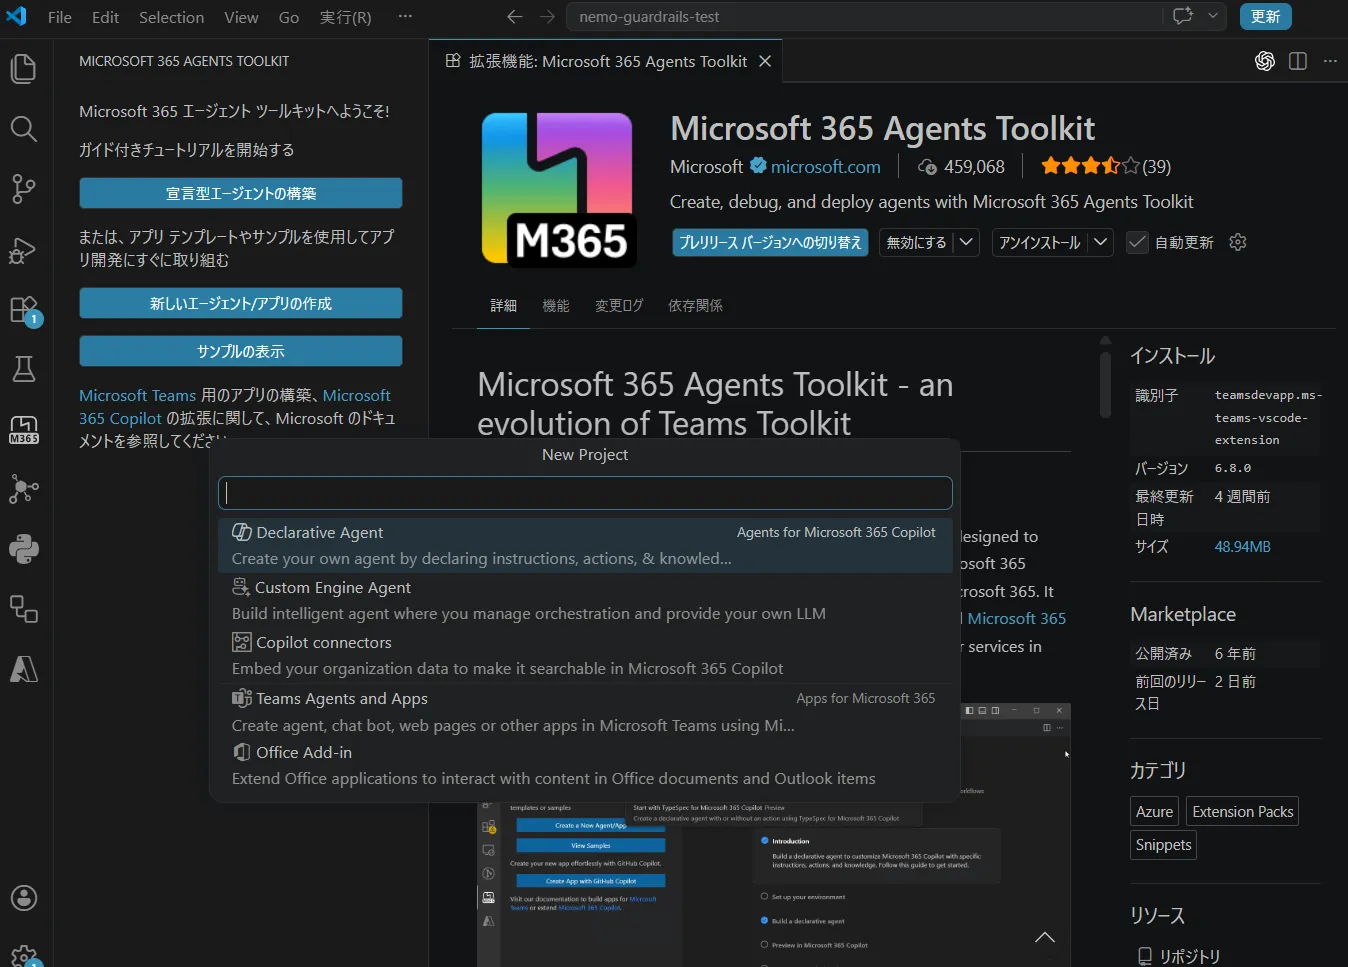The image size is (1348, 967).
Task: Split the editor to the right
Action: (x=1298, y=61)
